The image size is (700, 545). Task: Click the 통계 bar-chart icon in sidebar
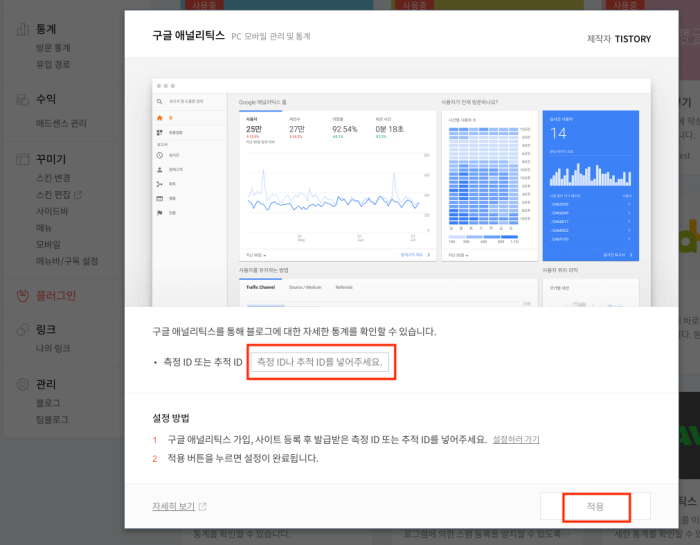pos(22,29)
